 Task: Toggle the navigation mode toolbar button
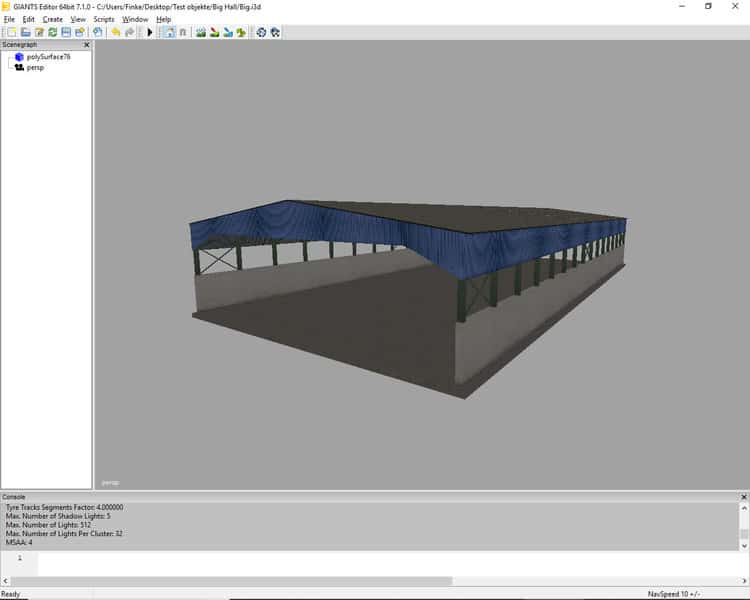[x=168, y=32]
